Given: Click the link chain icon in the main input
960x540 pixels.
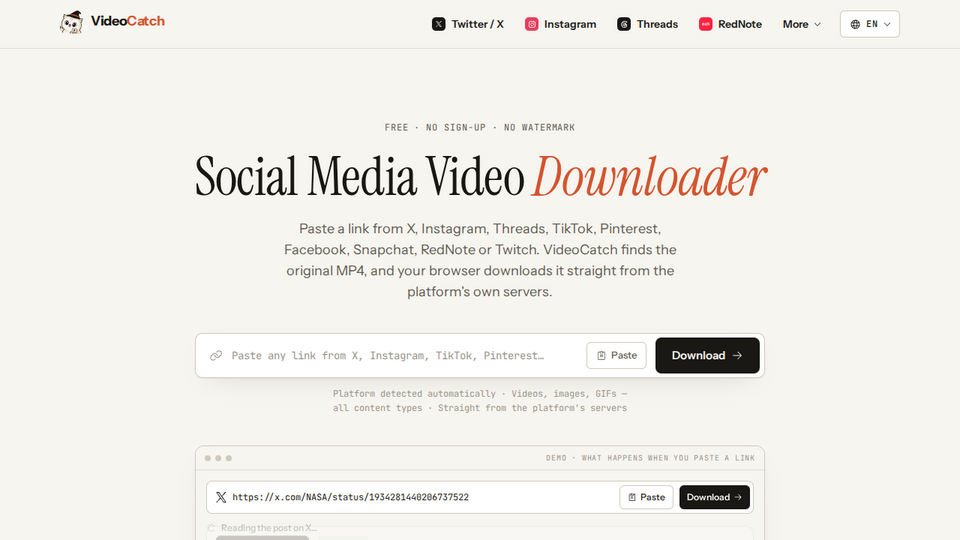Looking at the screenshot, I should click(216, 356).
